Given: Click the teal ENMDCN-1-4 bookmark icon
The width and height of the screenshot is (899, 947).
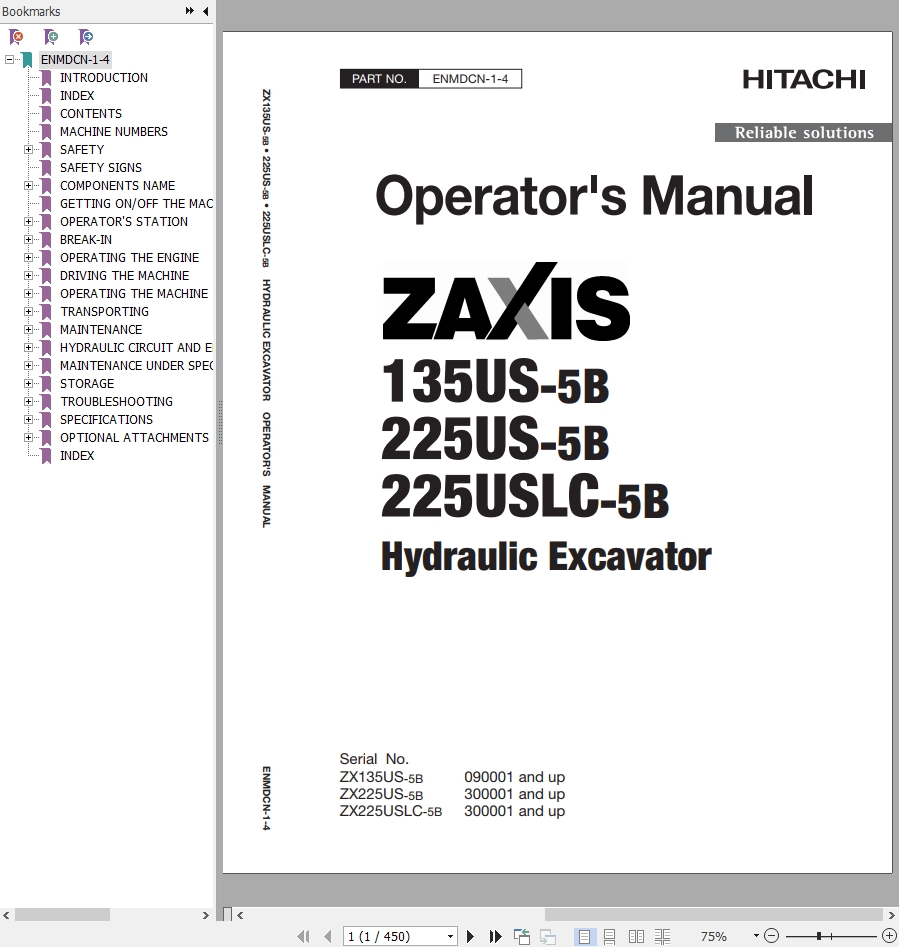Looking at the screenshot, I should tap(27, 59).
